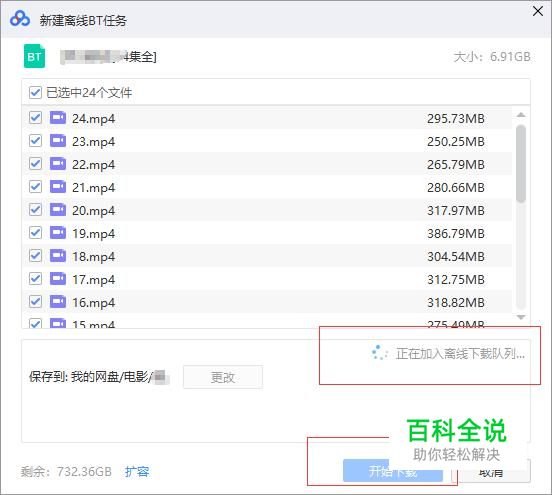Click the video icon beside 16.mp4

click(58, 302)
